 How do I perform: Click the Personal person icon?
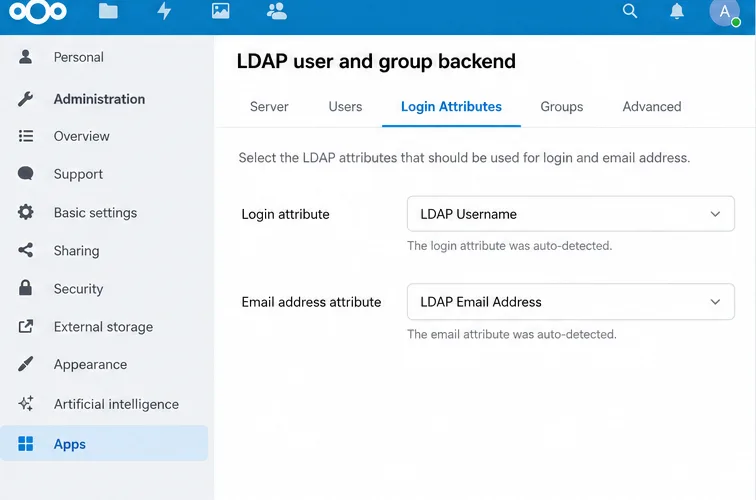[x=26, y=56]
